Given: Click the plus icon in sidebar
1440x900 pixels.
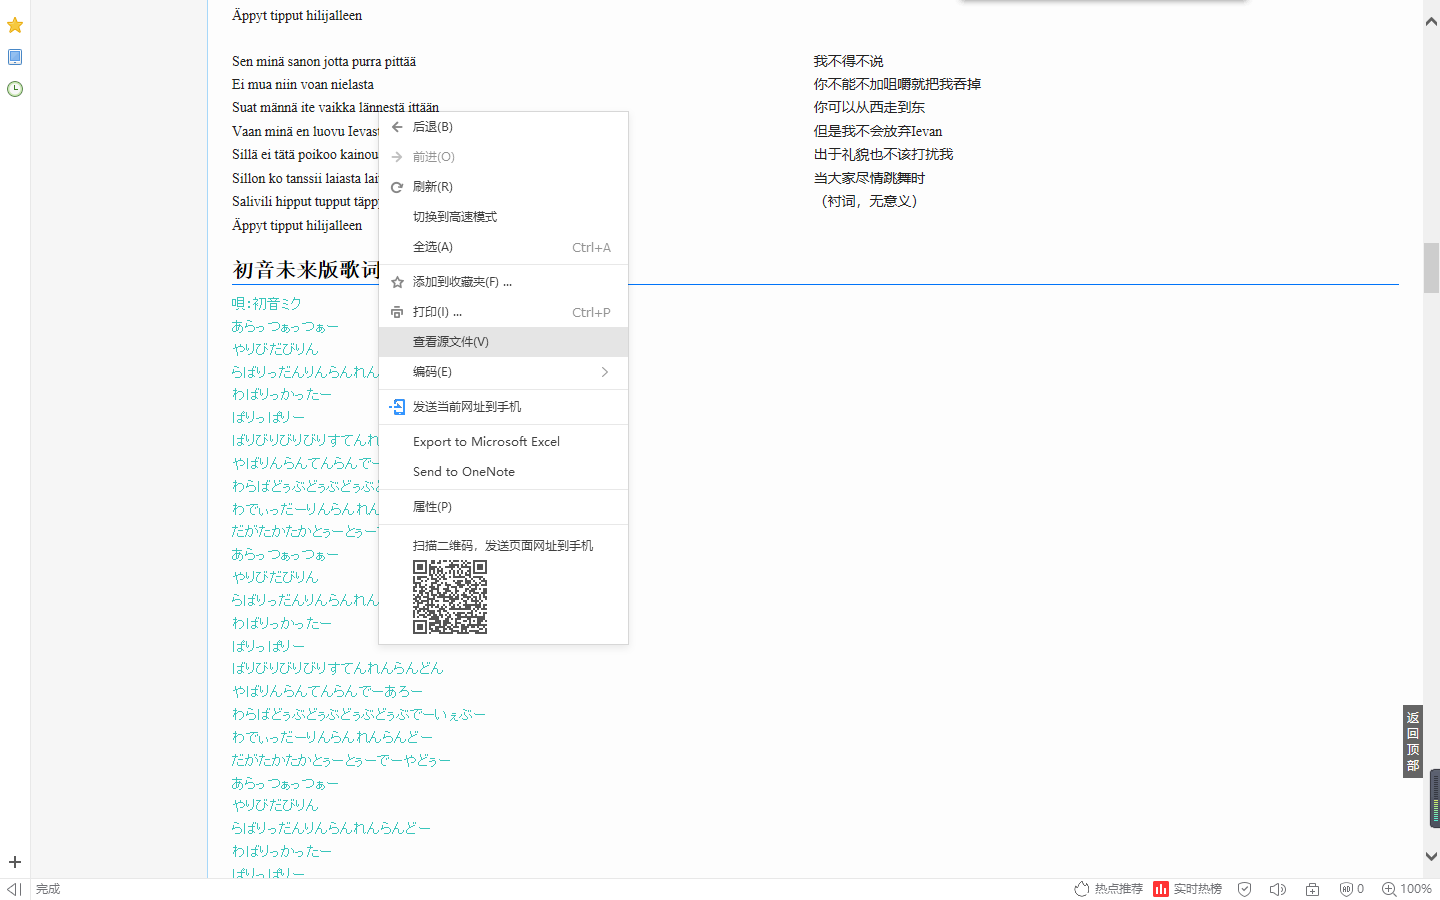Looking at the screenshot, I should (x=15, y=862).
